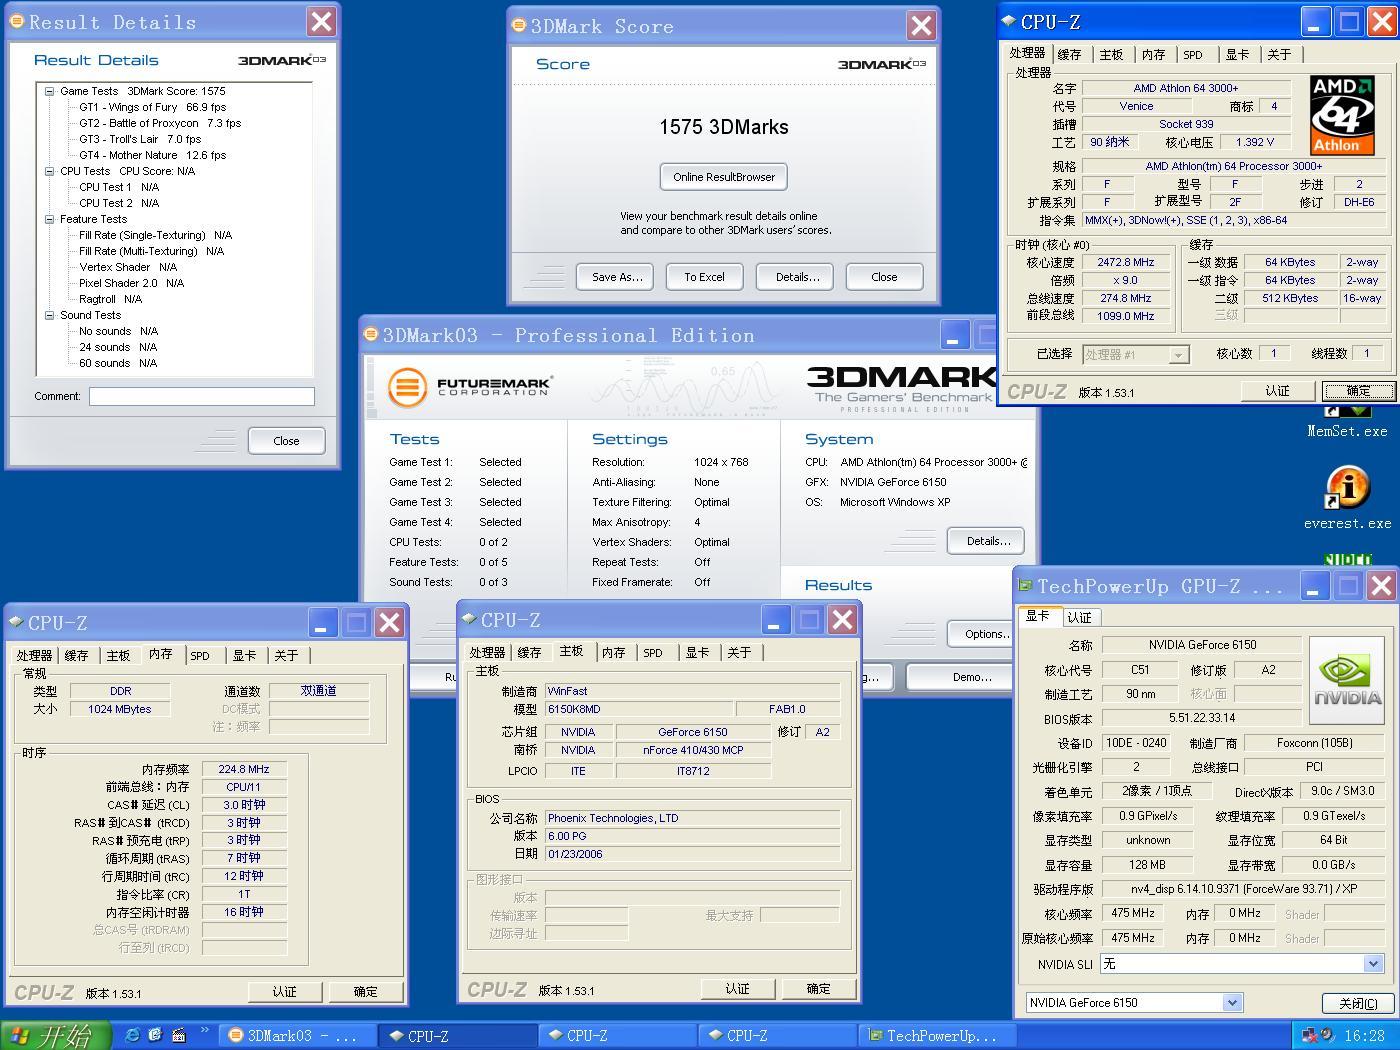Click 确定 in CPU-Z mainboard window

(x=819, y=989)
